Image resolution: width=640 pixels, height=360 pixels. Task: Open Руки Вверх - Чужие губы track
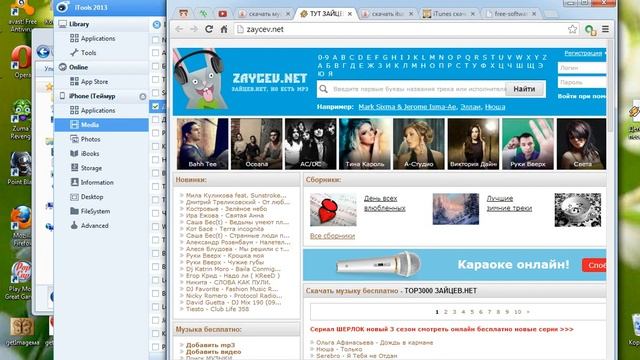click(225, 262)
